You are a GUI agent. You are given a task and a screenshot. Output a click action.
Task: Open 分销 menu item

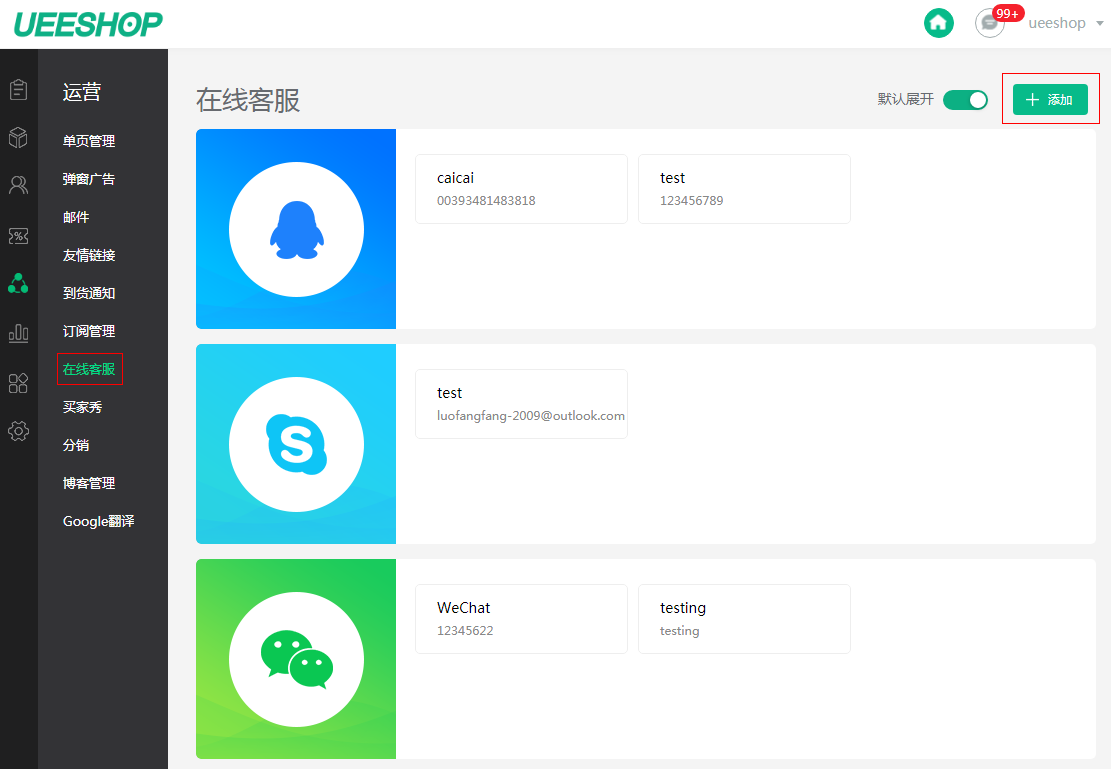tap(76, 445)
